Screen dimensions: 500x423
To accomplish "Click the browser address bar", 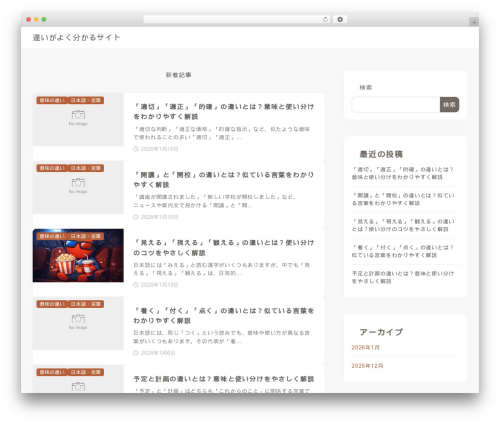I will click(236, 20).
